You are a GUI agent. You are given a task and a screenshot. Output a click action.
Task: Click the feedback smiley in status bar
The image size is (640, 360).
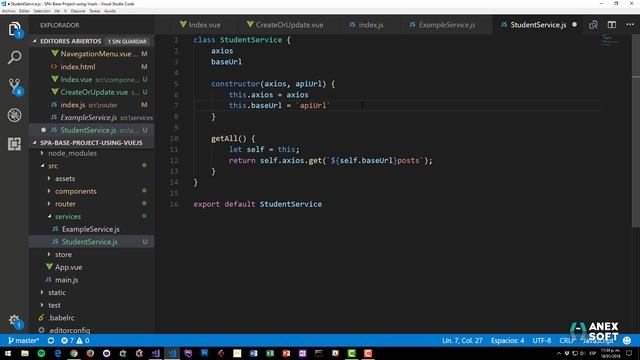tap(627, 340)
